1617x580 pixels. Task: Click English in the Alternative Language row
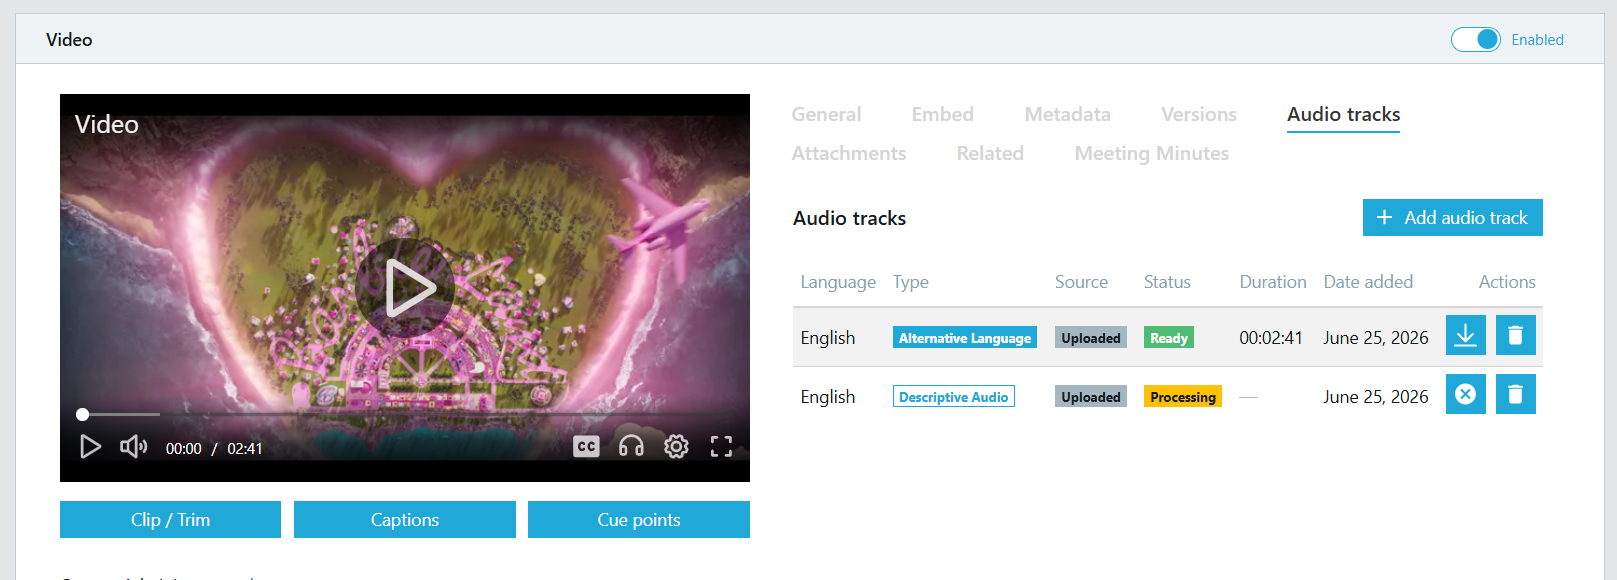pyautogui.click(x=828, y=338)
